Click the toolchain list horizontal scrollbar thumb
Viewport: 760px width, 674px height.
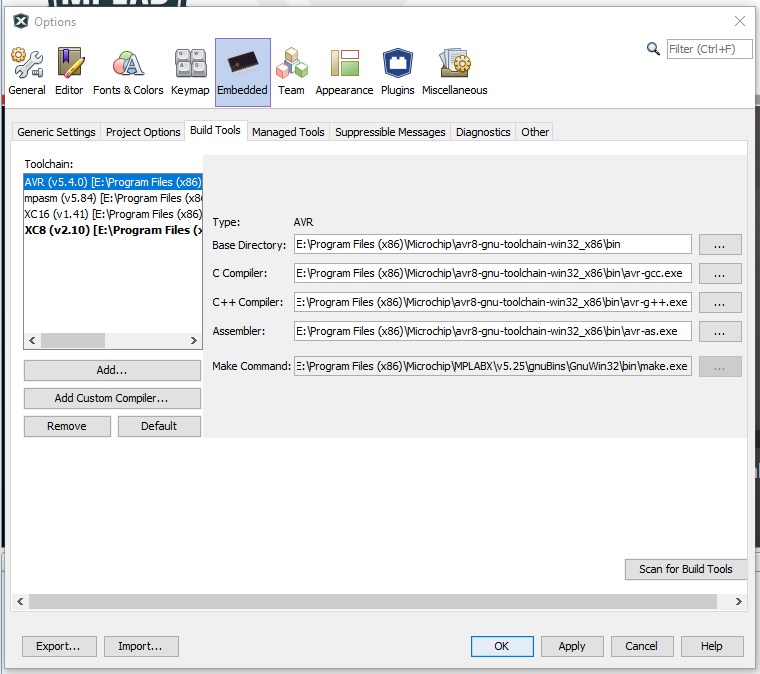point(73,341)
